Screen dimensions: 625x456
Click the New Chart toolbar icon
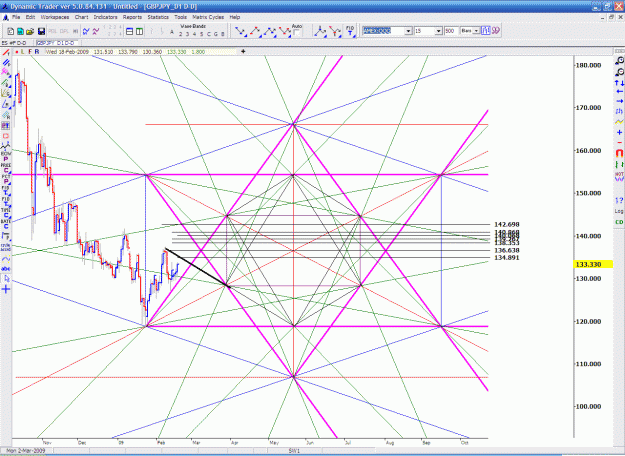(x=11, y=31)
